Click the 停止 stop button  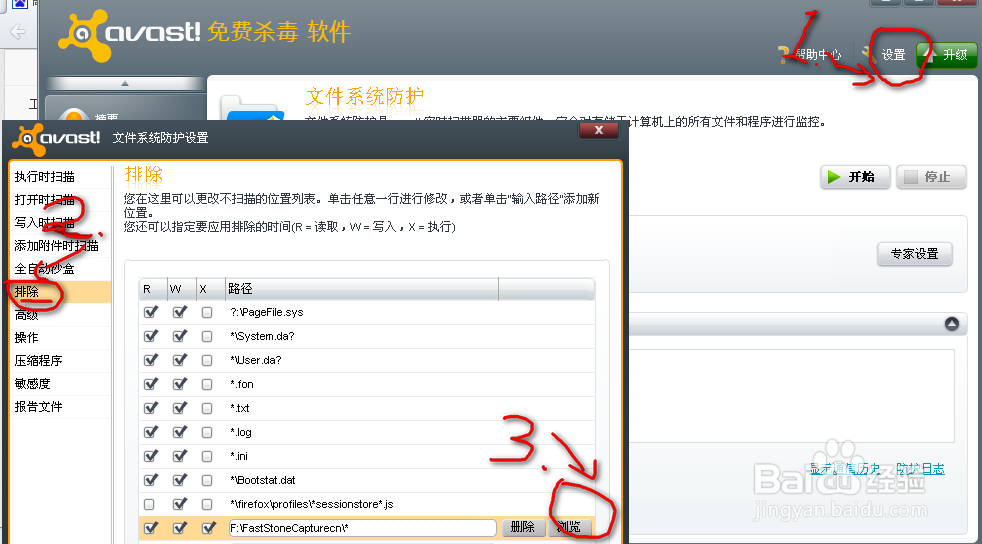tap(931, 177)
